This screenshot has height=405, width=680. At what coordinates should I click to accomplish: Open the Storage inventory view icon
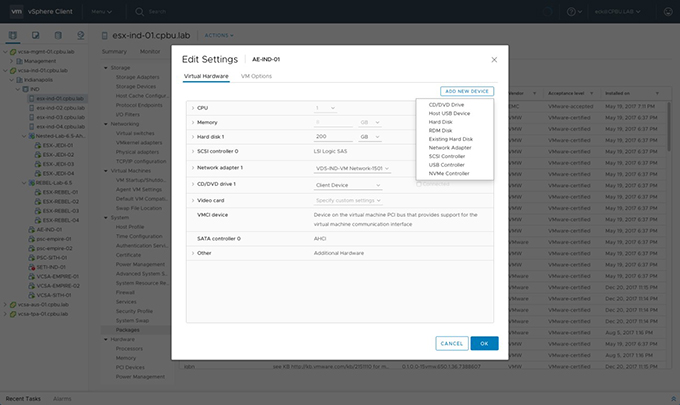(58, 35)
